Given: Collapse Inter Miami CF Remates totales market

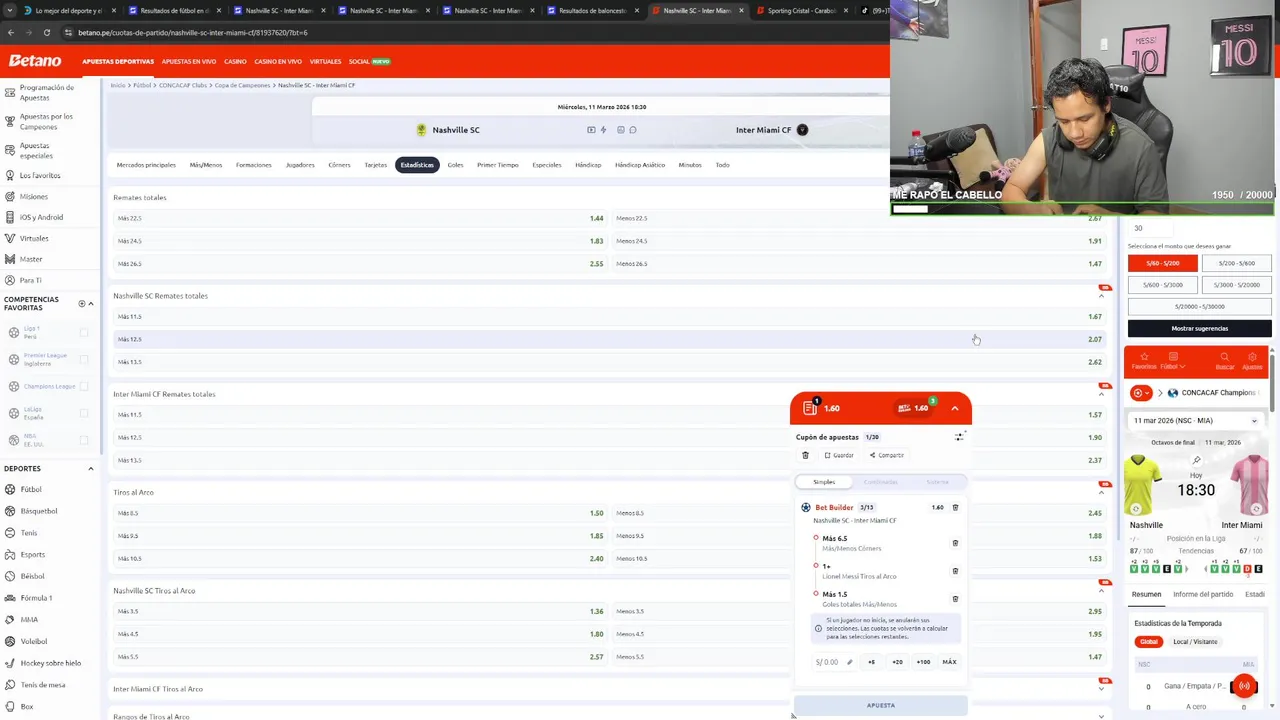Looking at the screenshot, I should click(1101, 394).
